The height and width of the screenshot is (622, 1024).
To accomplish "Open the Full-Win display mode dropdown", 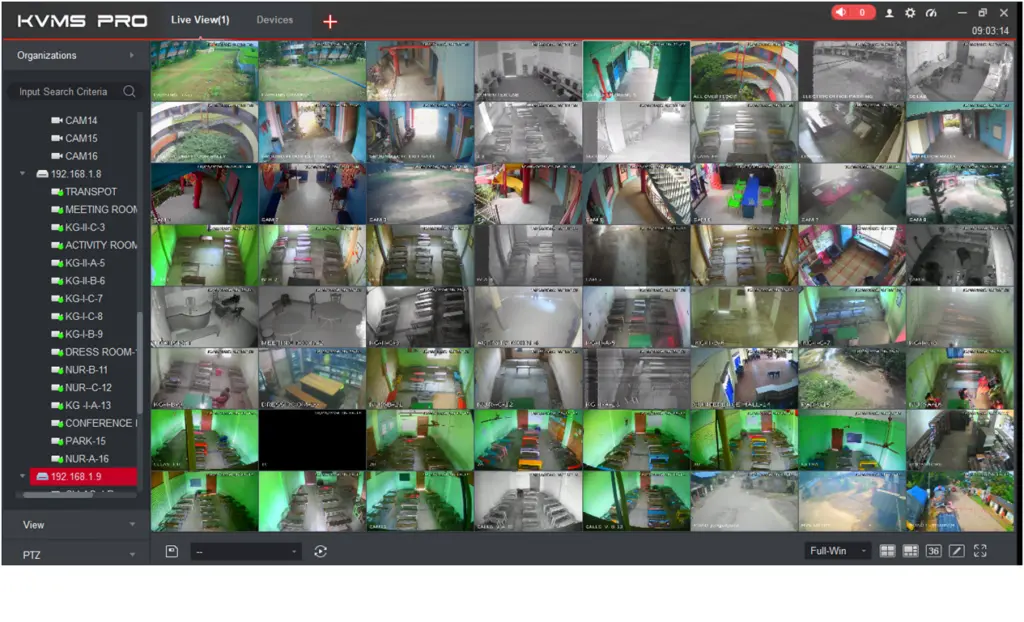I will pos(837,551).
